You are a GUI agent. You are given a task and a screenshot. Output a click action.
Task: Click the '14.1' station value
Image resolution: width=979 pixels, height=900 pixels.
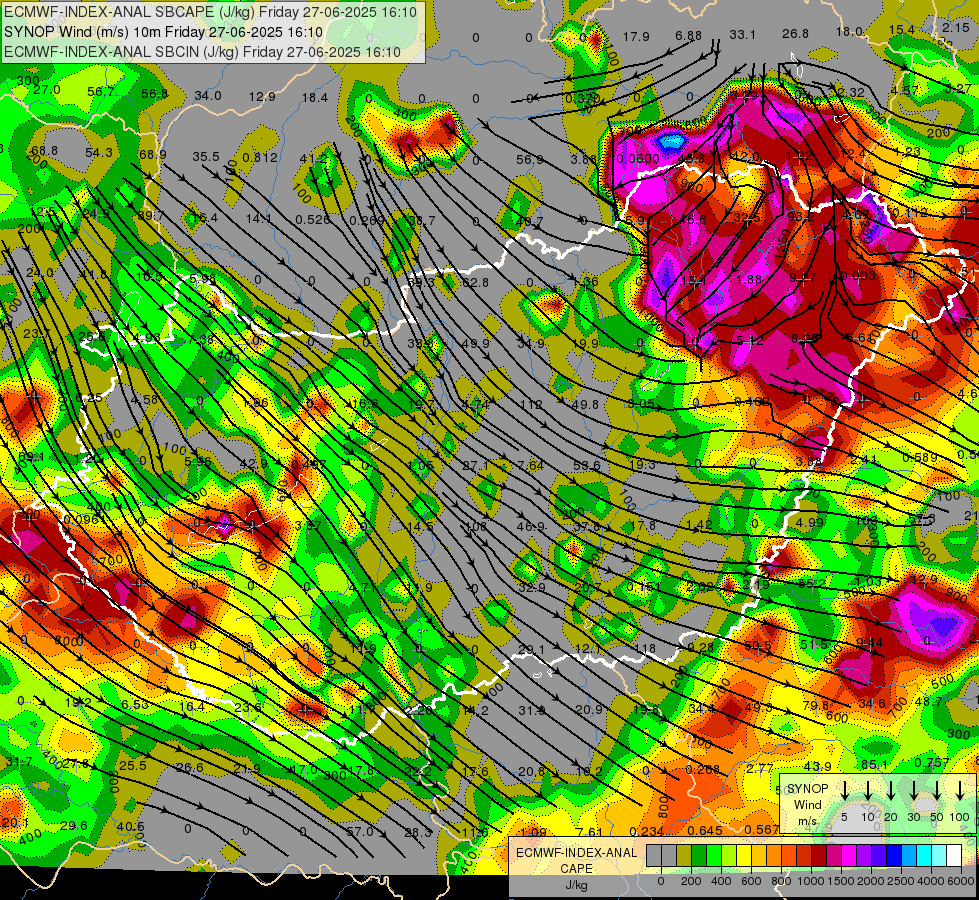tap(258, 219)
